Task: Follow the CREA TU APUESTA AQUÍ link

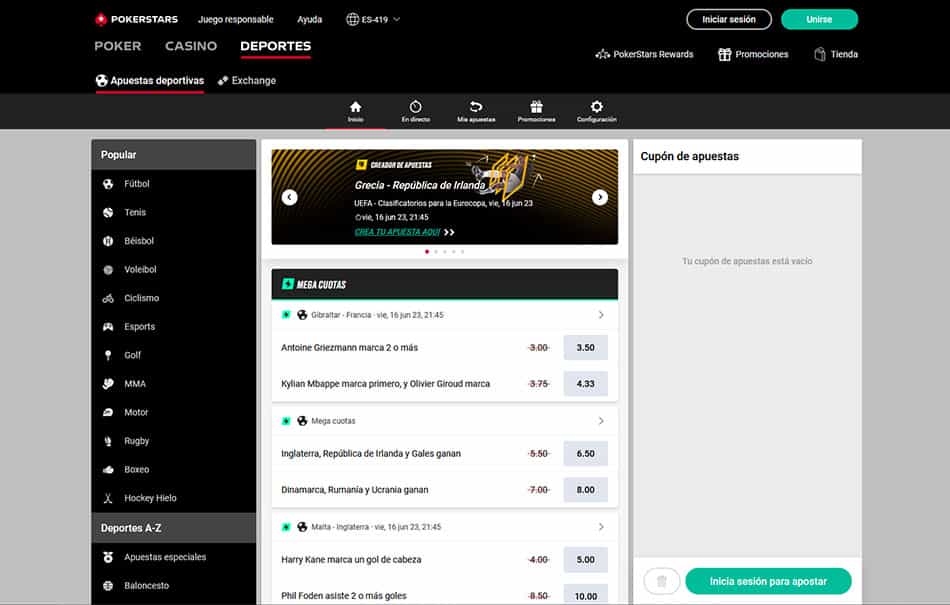Action: pyautogui.click(x=397, y=232)
